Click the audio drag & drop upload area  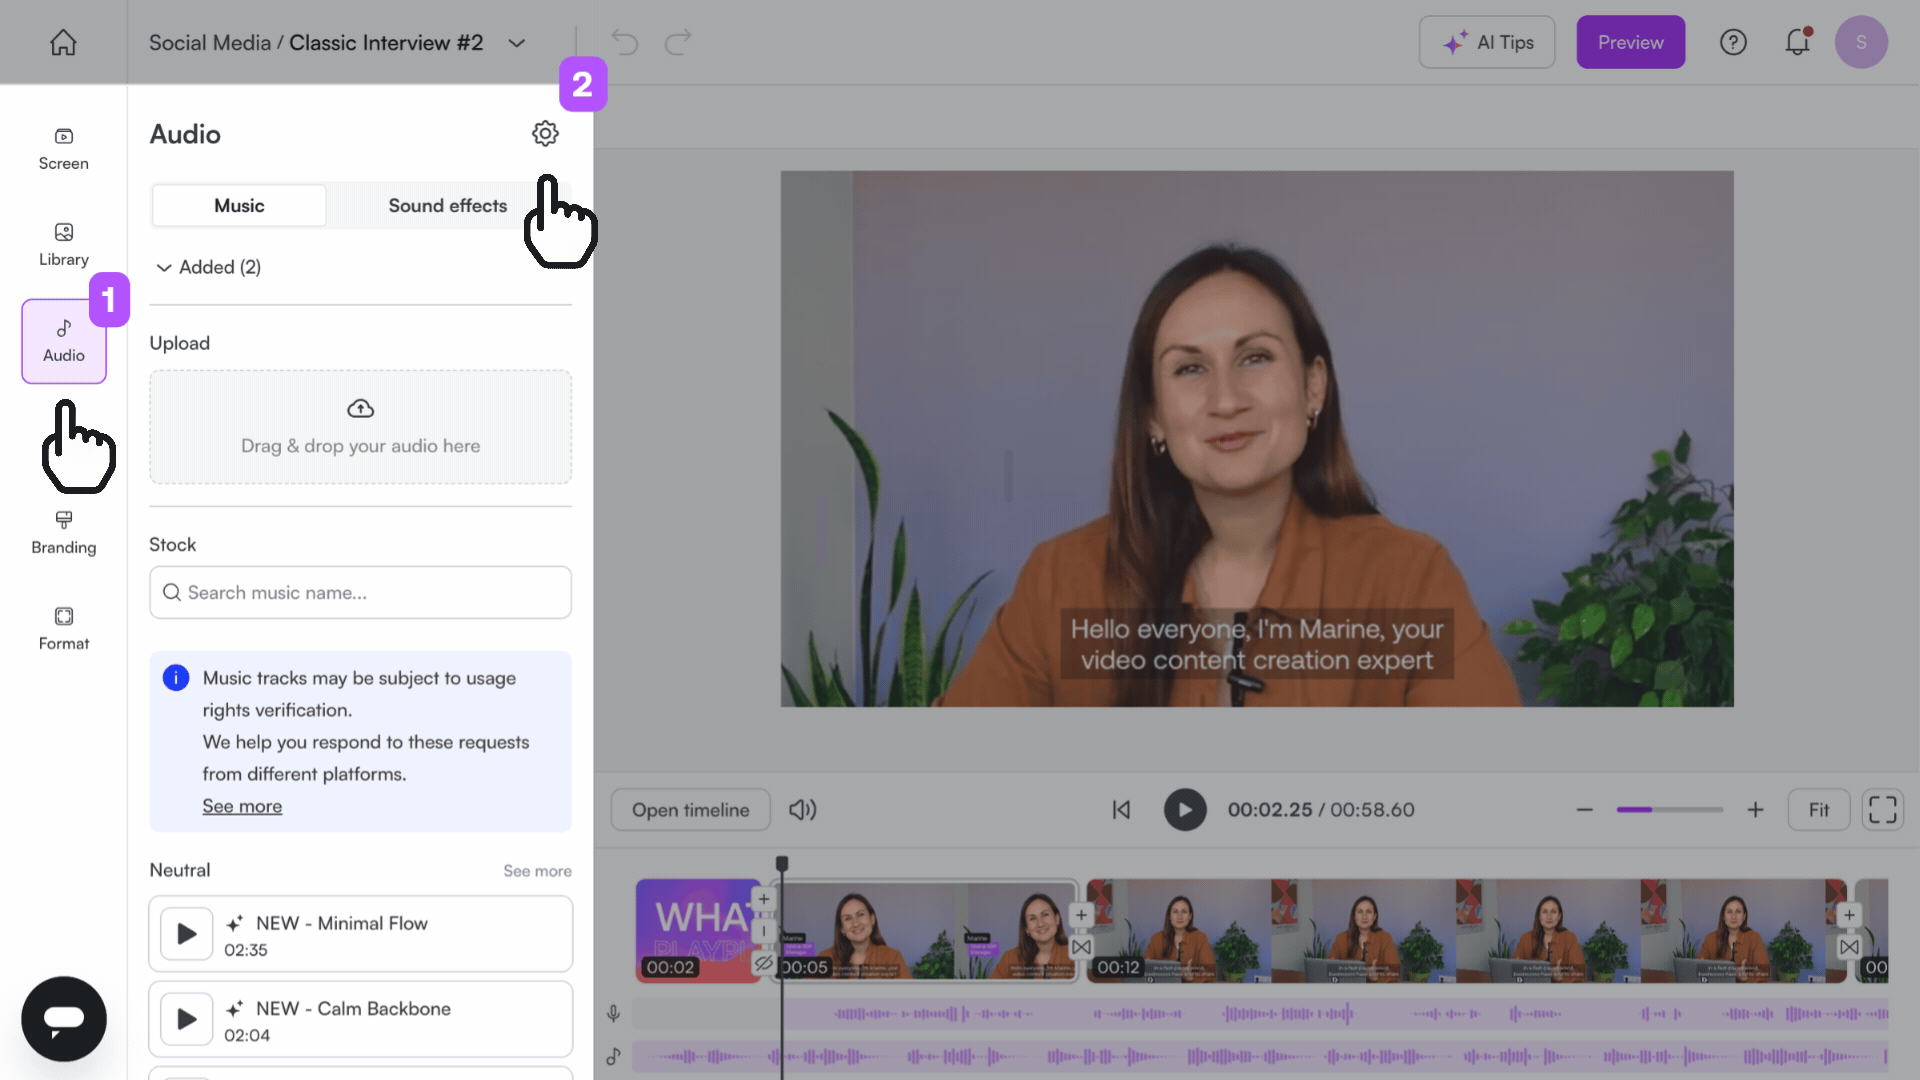click(360, 427)
